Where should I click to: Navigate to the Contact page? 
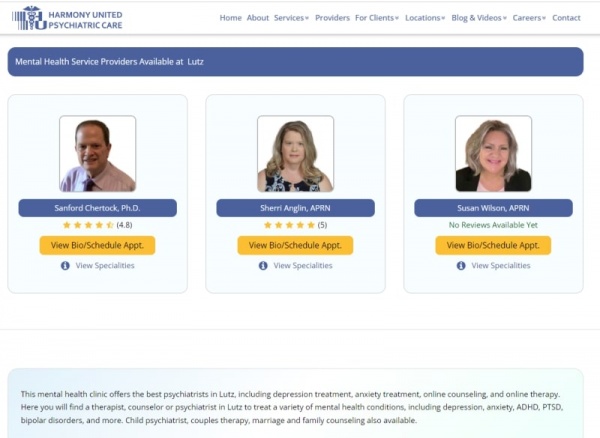566,18
